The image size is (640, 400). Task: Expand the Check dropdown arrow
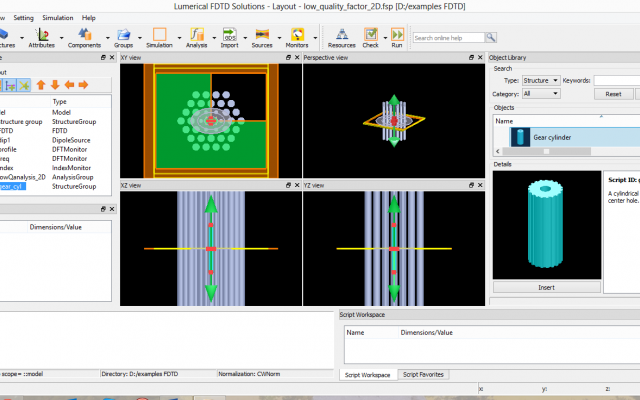pos(384,38)
